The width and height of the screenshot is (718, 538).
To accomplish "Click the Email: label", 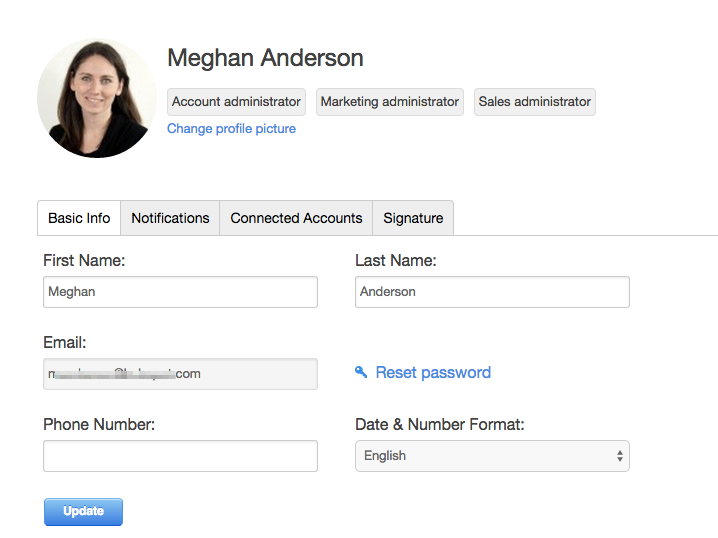I will 65,342.
